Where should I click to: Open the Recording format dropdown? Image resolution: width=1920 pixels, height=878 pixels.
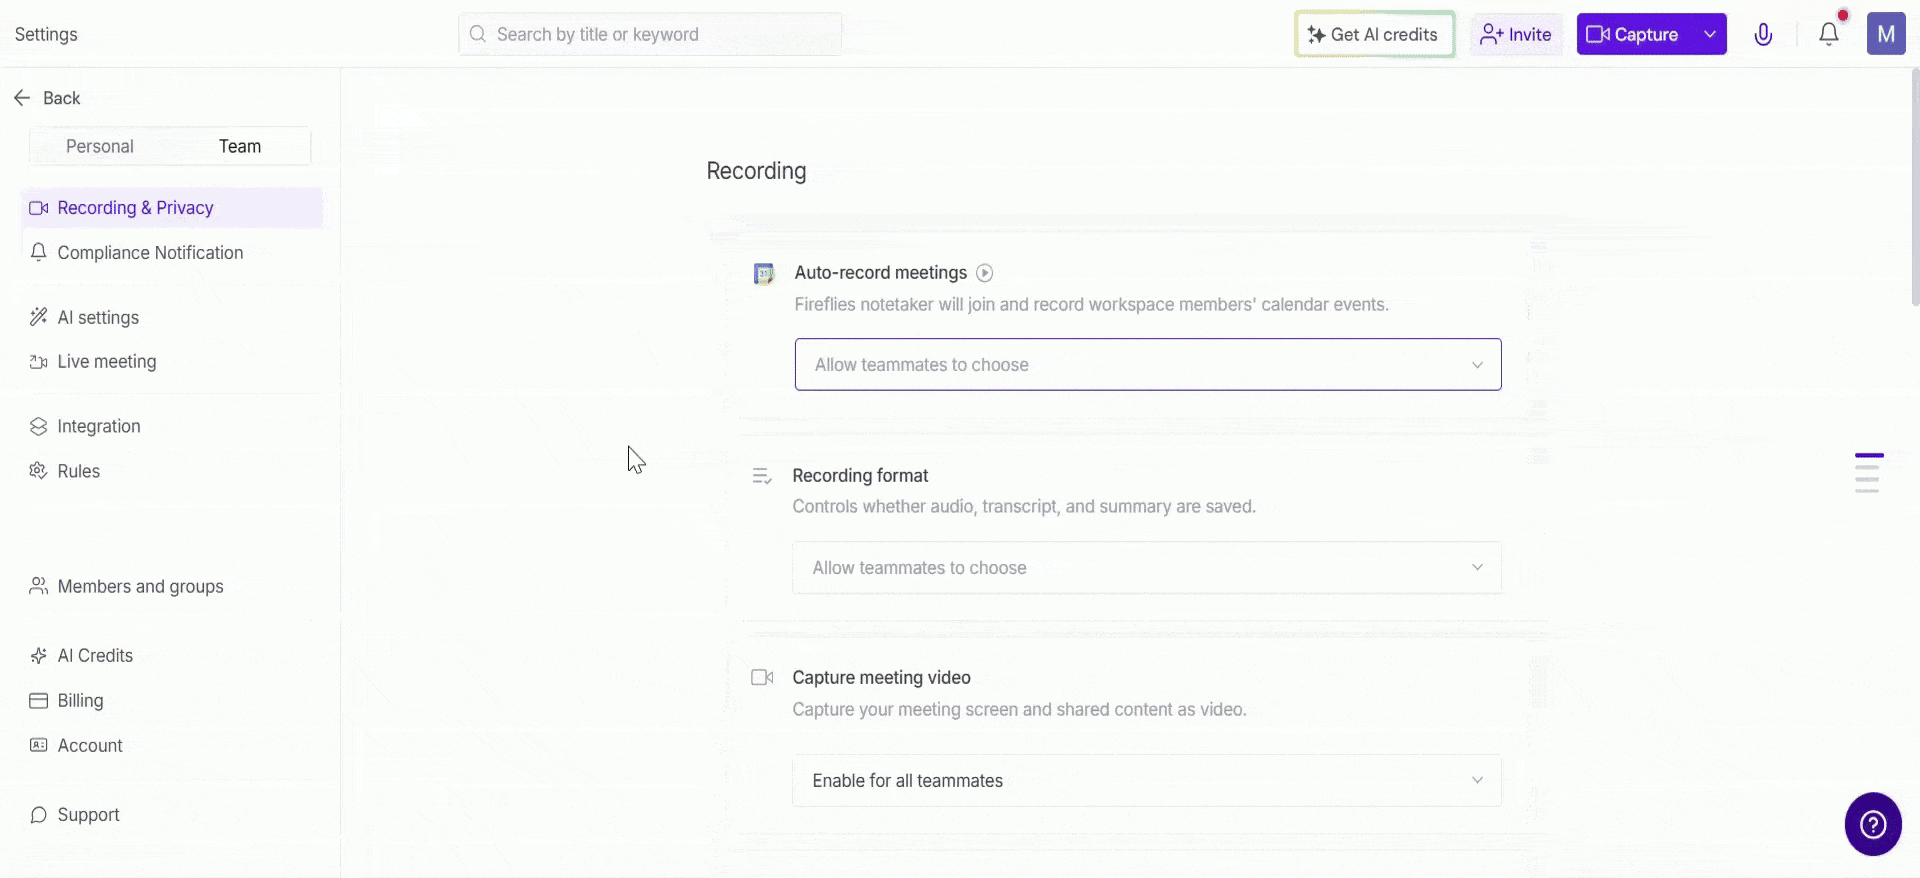1147,568
